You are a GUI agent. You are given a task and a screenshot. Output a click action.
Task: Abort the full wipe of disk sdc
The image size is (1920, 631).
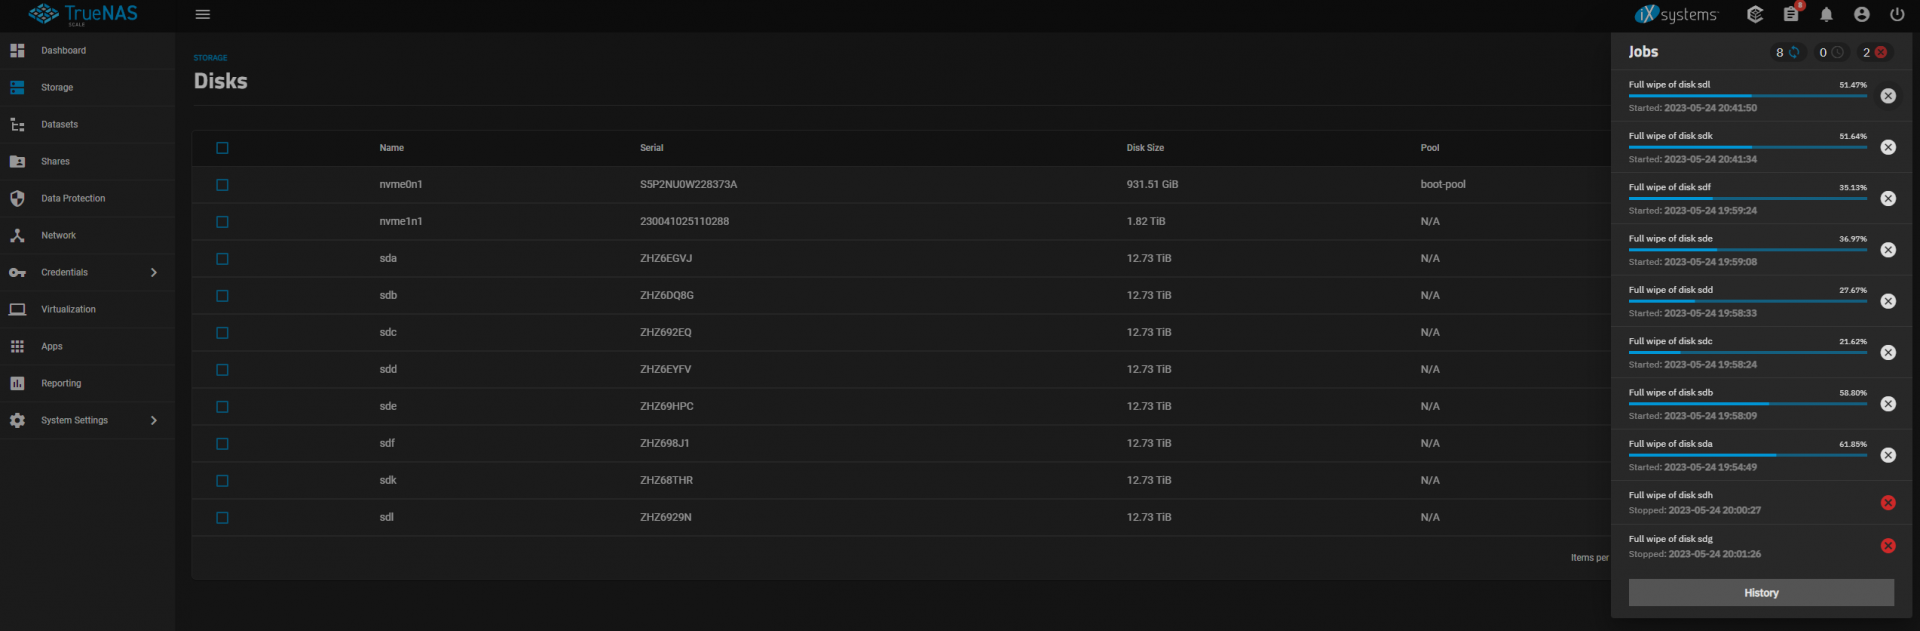point(1888,353)
